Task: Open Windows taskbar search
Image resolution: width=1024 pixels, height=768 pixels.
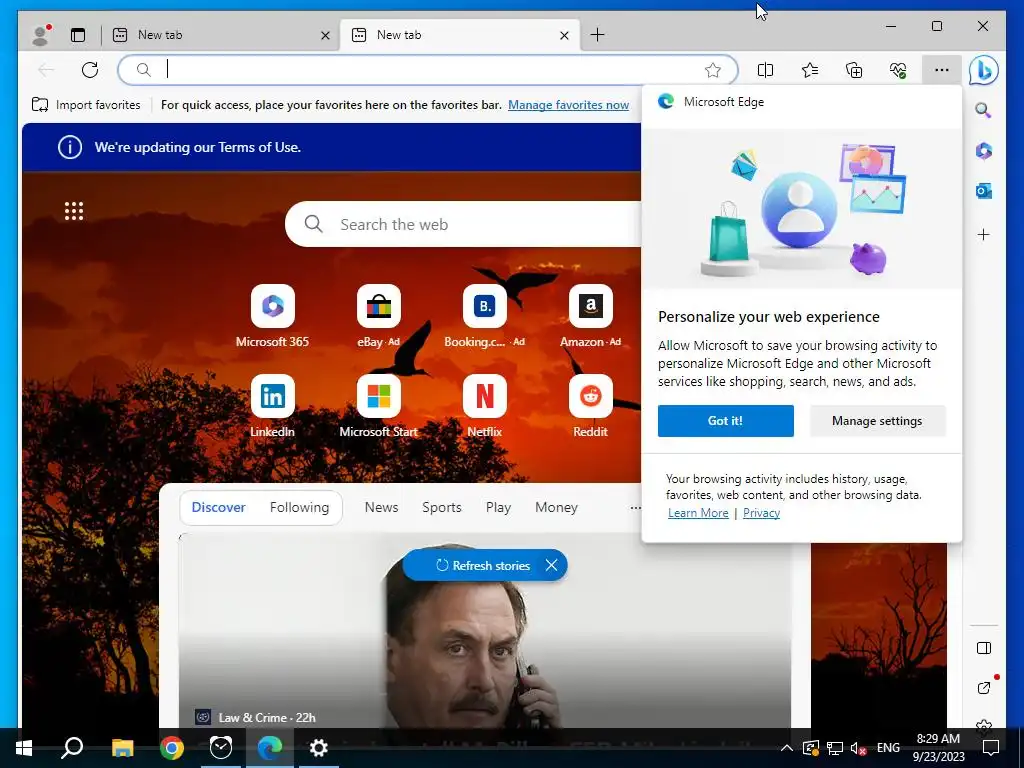Action: [72, 748]
